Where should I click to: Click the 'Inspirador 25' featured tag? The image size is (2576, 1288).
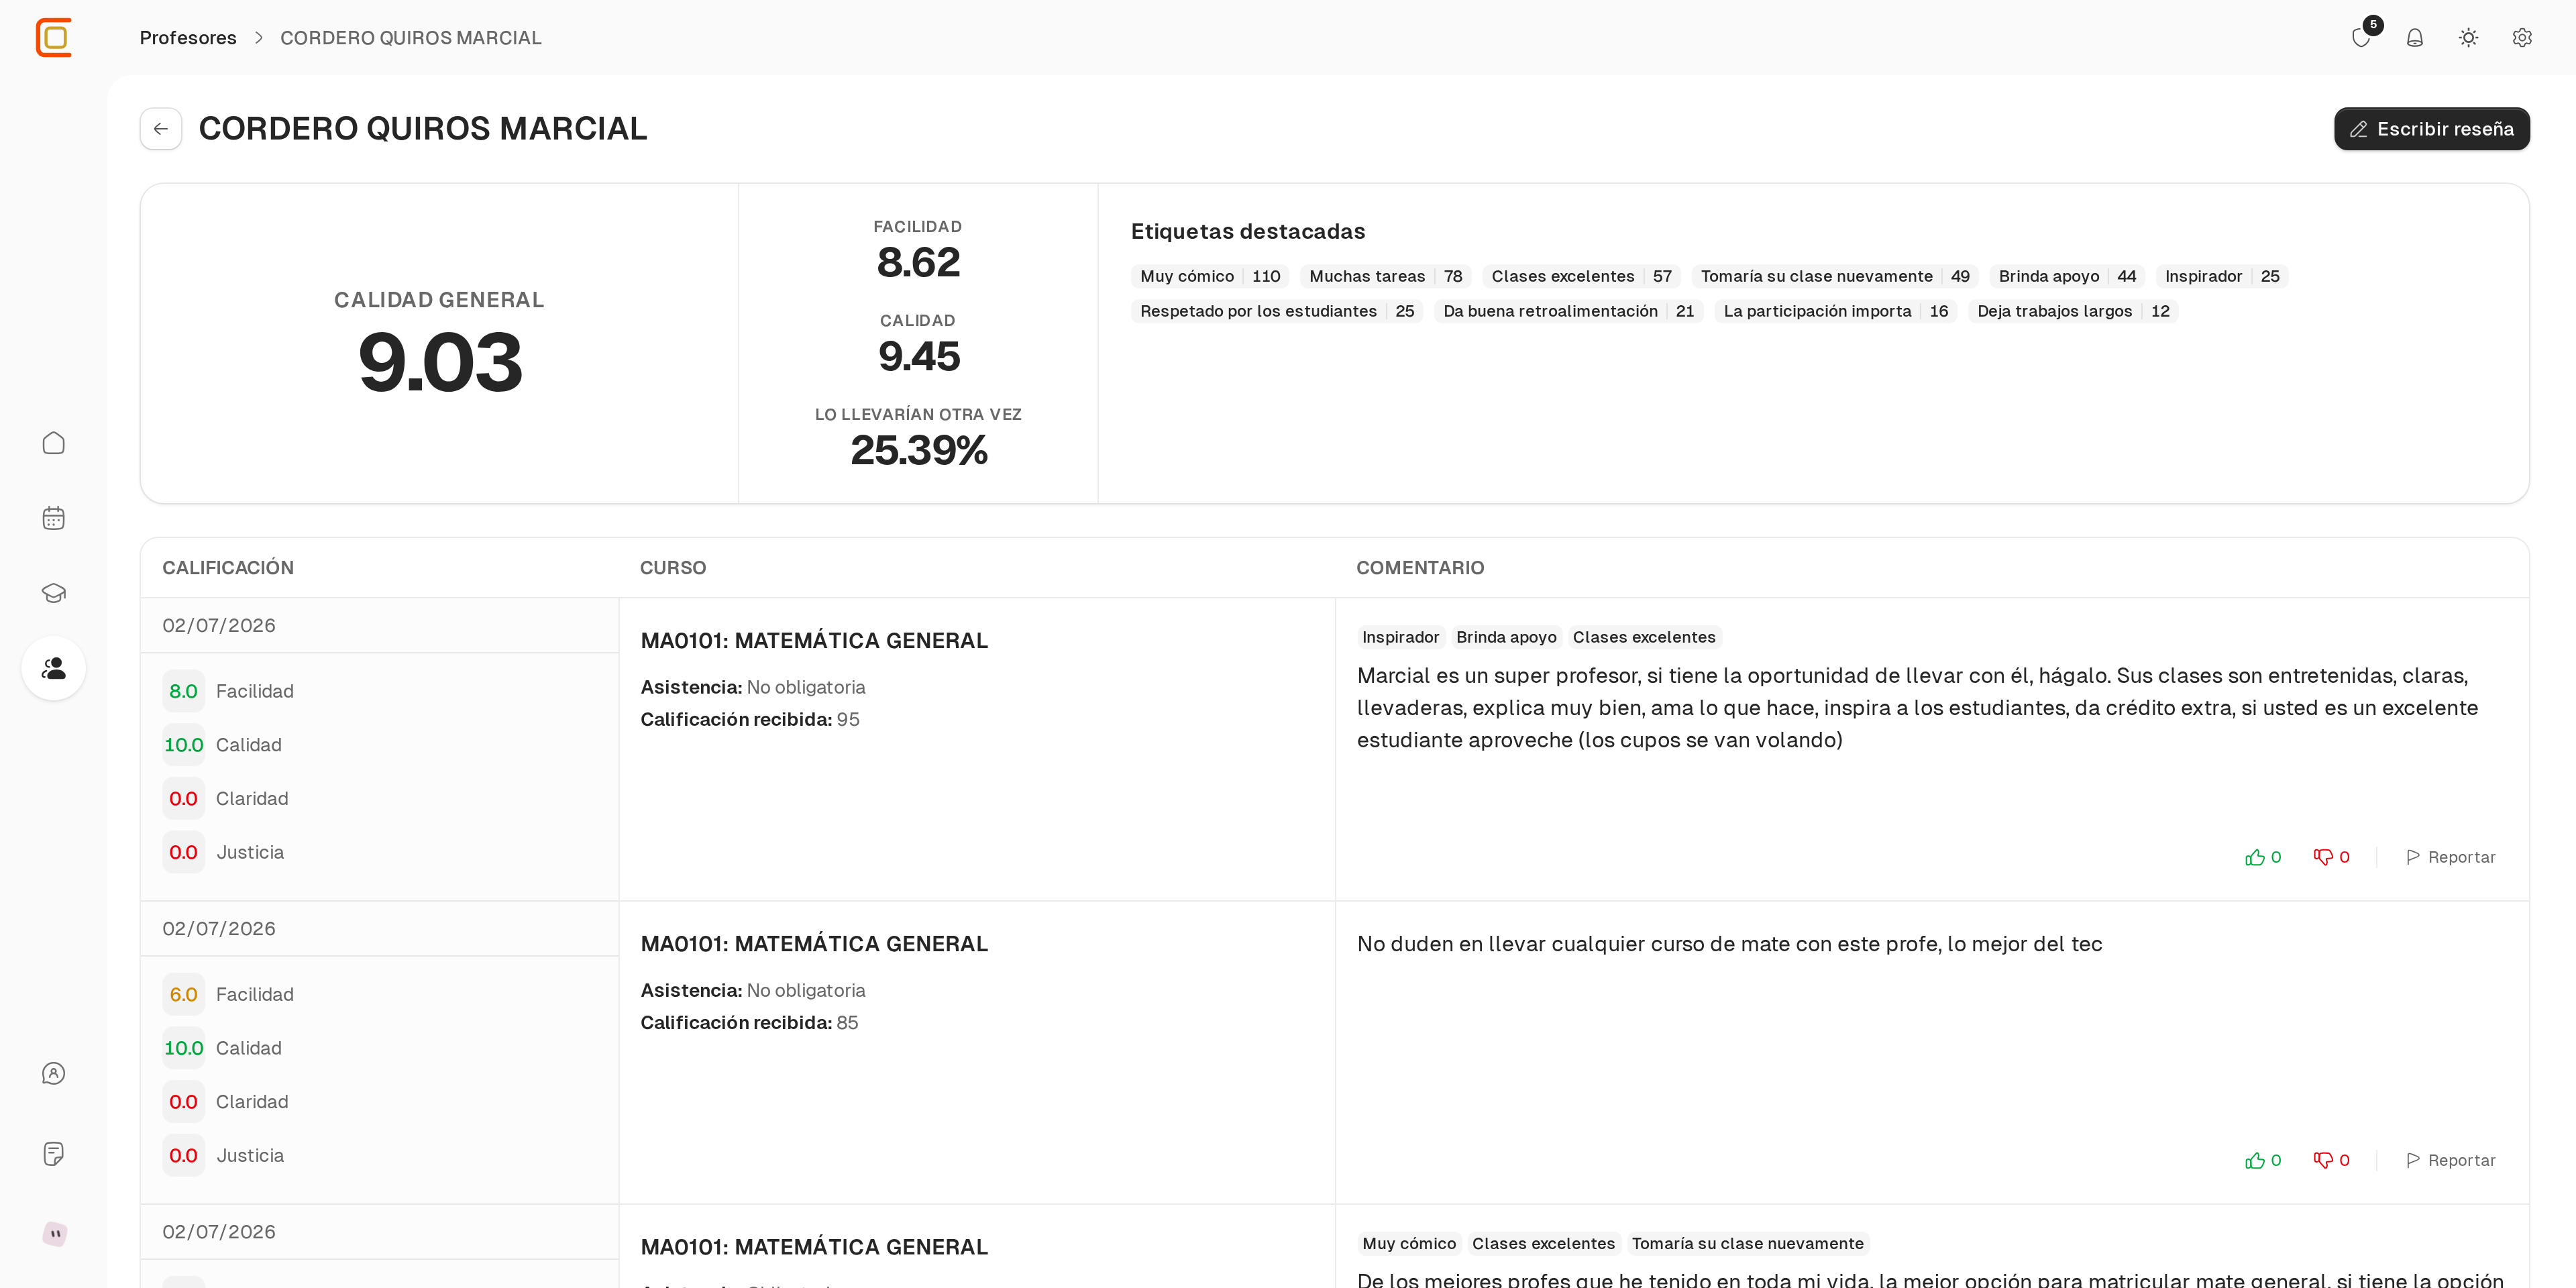[2222, 276]
